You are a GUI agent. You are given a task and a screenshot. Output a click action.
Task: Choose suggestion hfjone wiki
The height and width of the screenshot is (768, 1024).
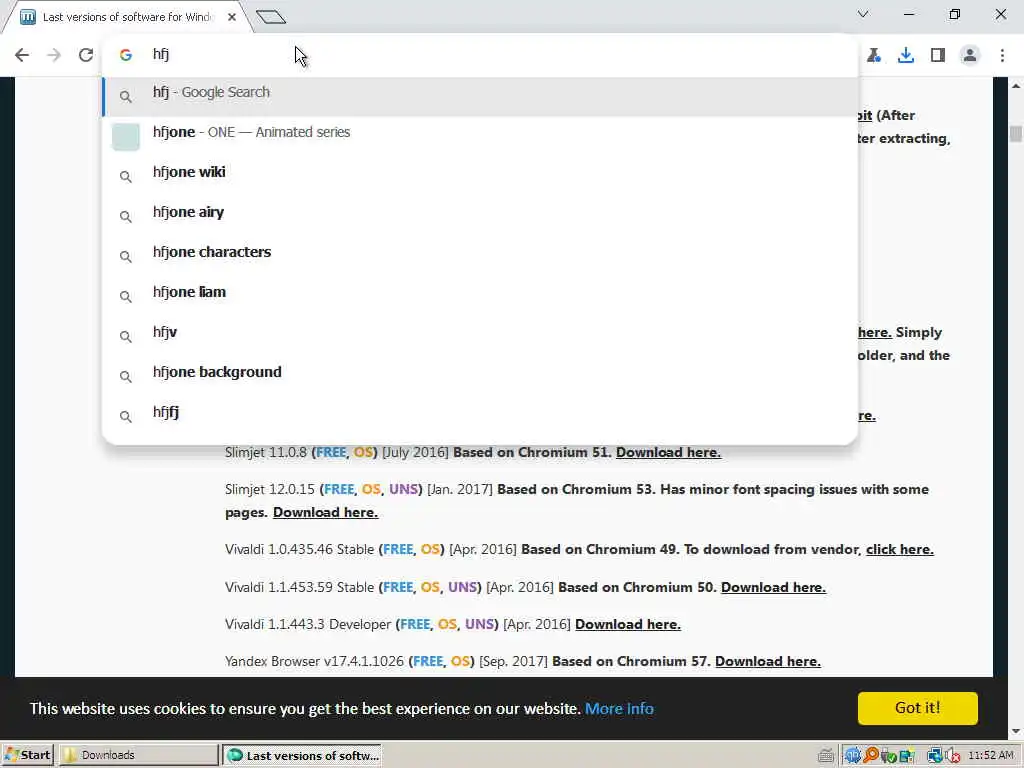tap(480, 176)
